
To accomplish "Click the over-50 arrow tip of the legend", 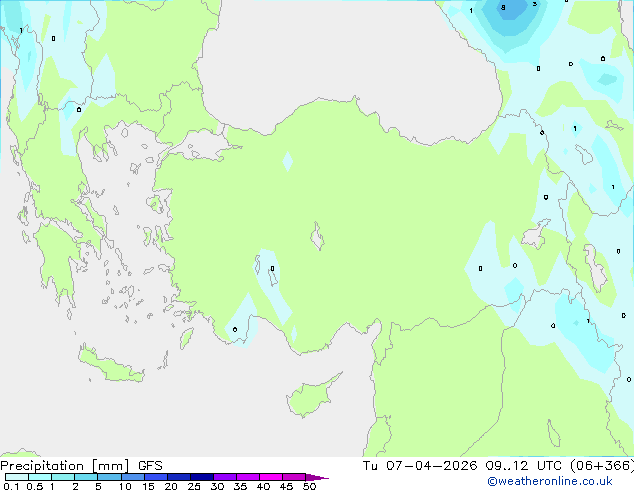I will pos(317,477).
